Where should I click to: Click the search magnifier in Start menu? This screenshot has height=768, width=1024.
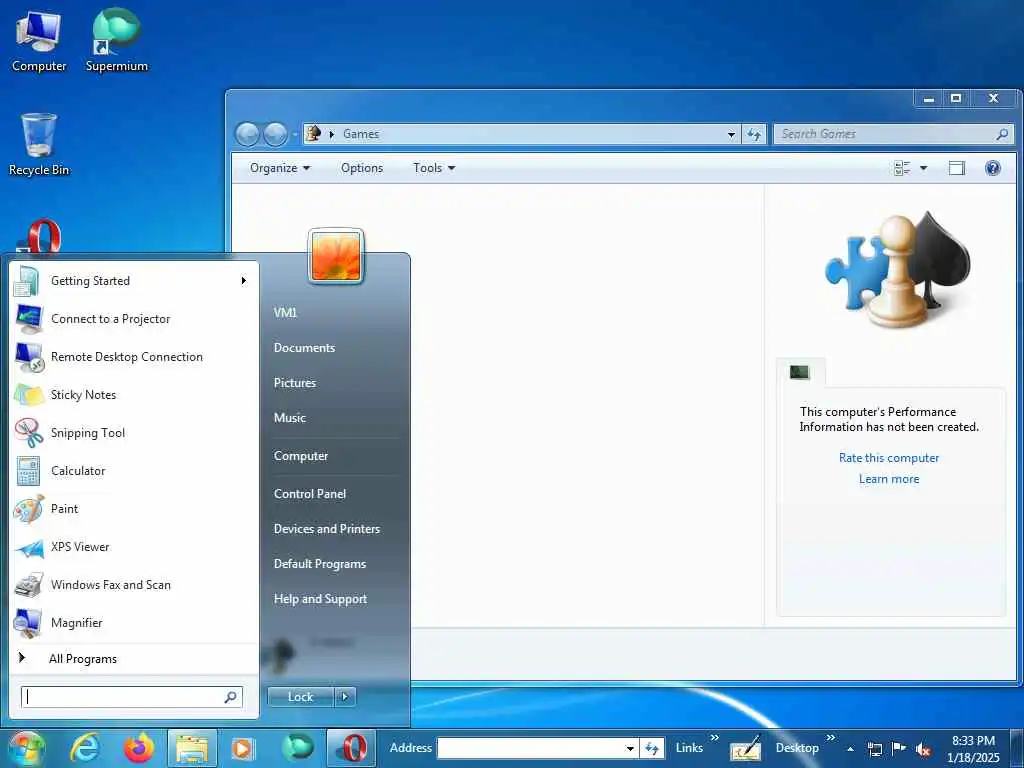[231, 697]
